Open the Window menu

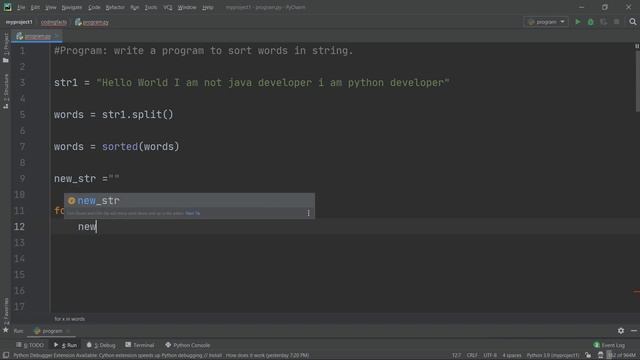(187, 7)
